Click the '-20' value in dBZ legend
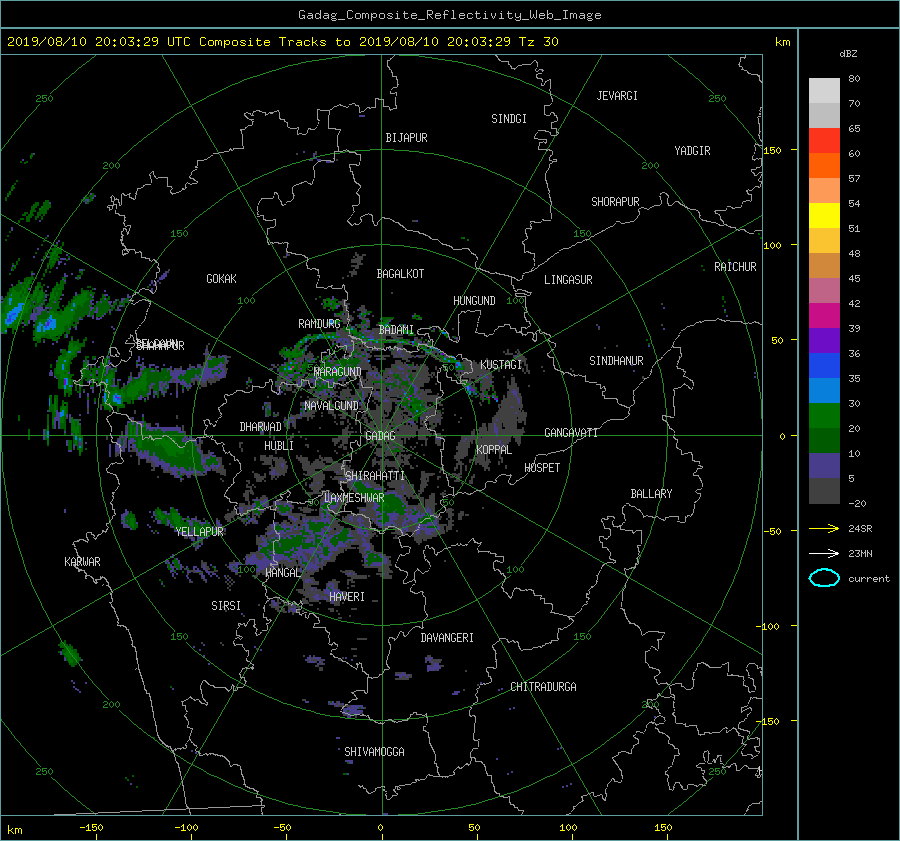 [x=856, y=503]
